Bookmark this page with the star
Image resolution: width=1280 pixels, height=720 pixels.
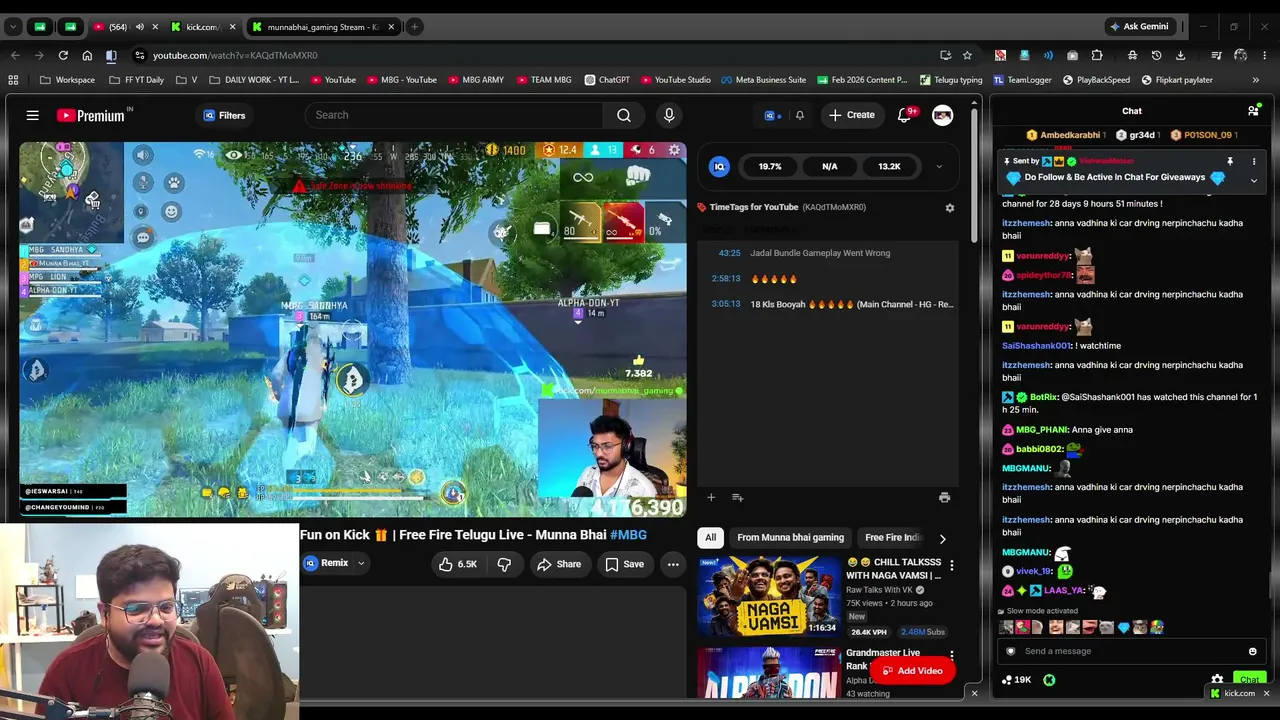pyautogui.click(x=967, y=55)
